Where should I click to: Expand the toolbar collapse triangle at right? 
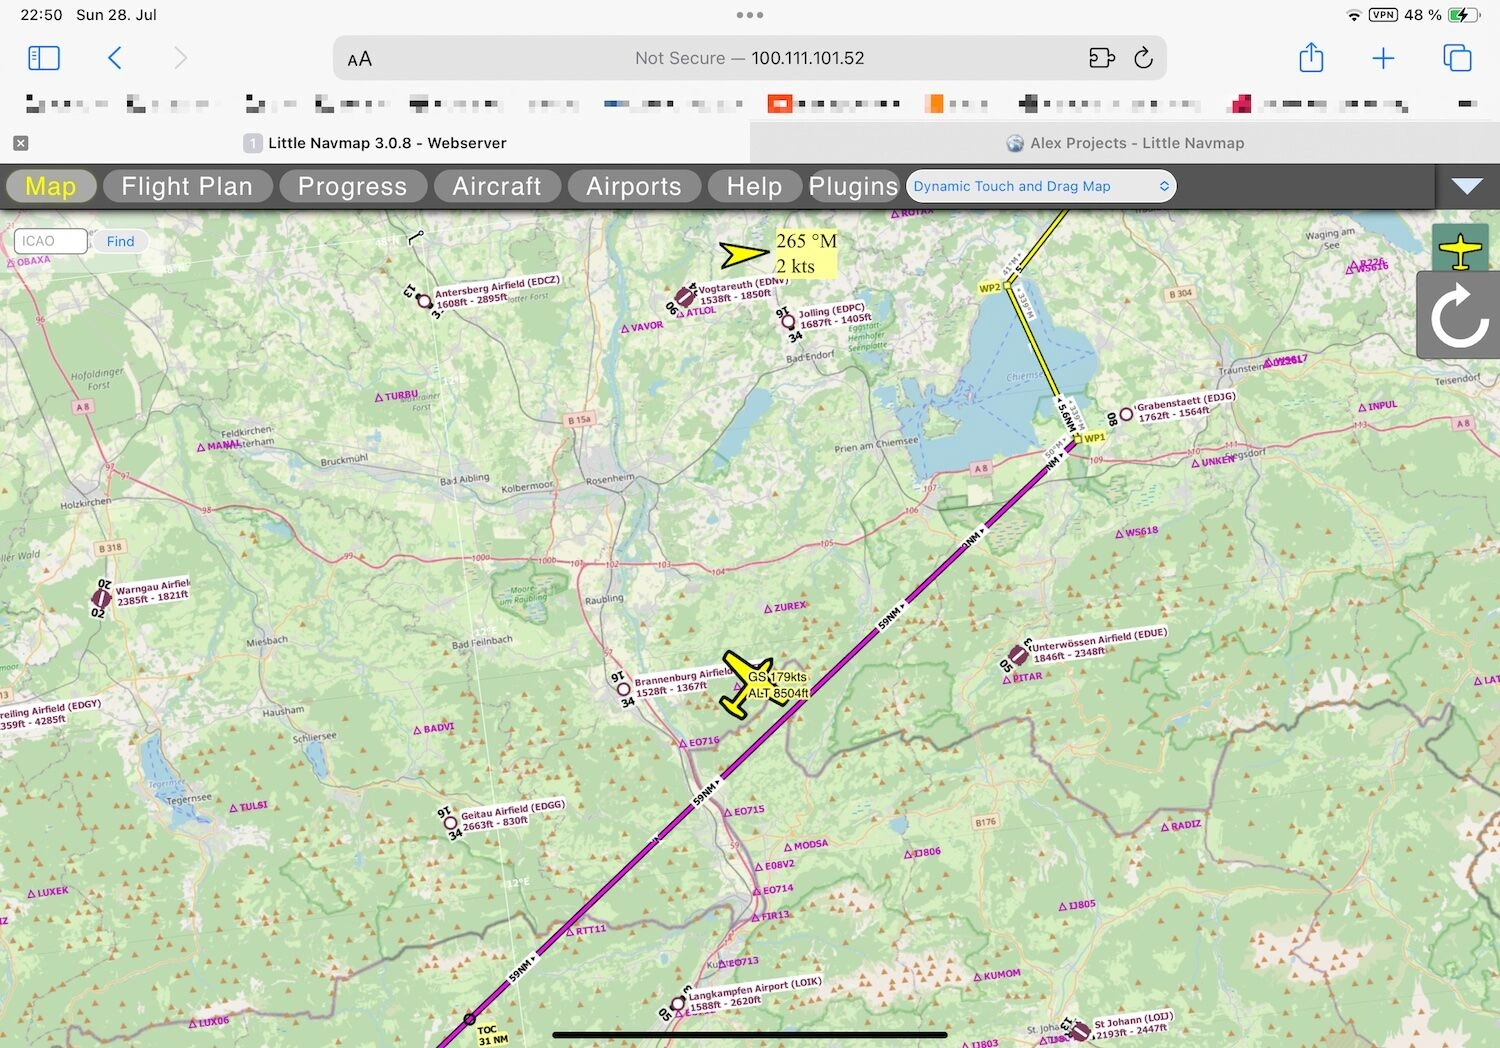pyautogui.click(x=1466, y=186)
